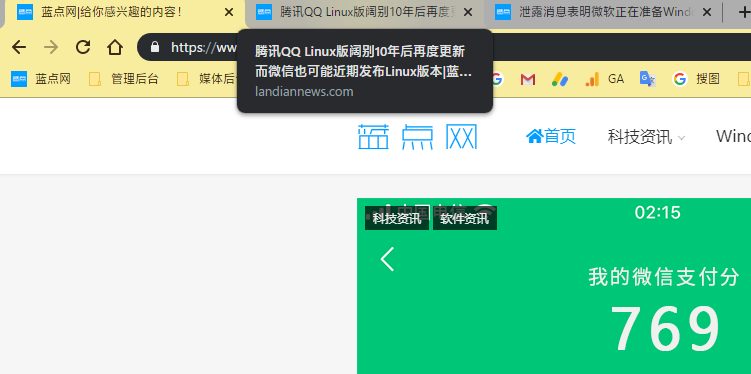Switch to the 腾讯QQ Linux版 tab
Image resolution: width=751 pixels, height=374 pixels.
[x=365, y=12]
